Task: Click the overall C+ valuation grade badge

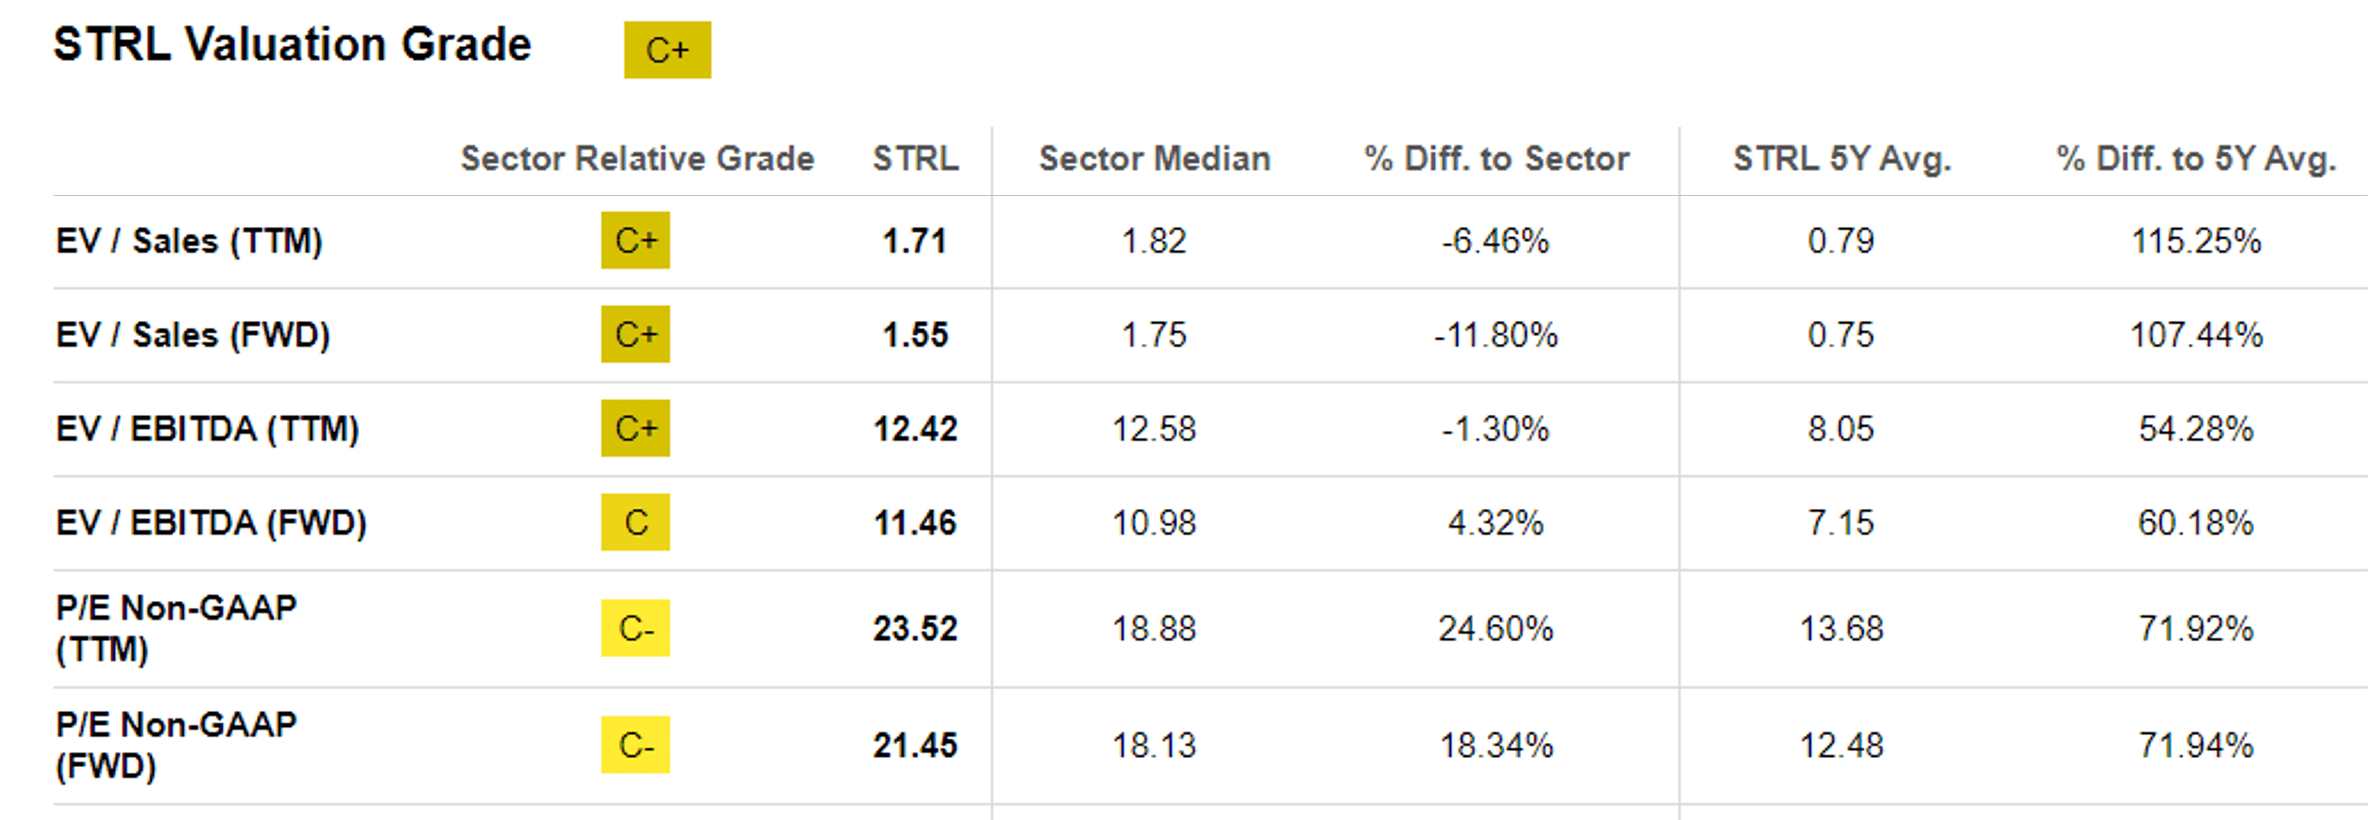Action: coord(667,50)
